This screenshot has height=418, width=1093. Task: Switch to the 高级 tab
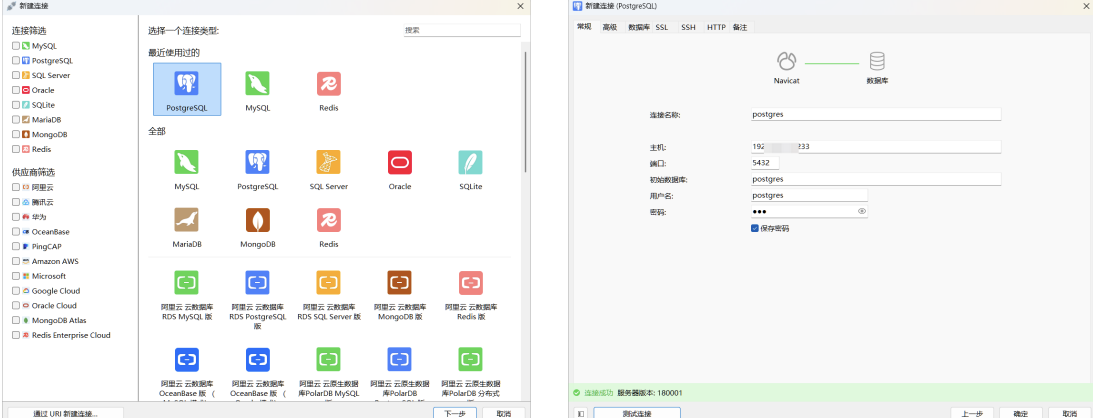(x=610, y=27)
